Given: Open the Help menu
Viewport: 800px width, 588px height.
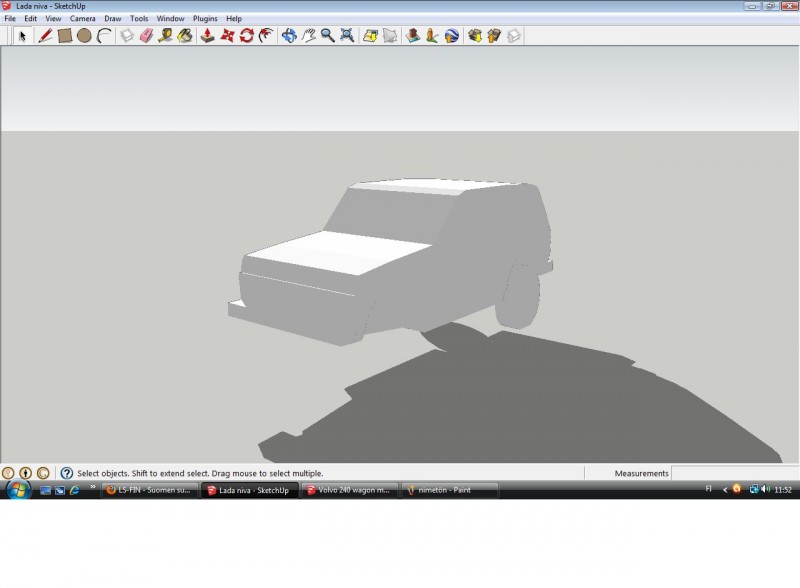Looking at the screenshot, I should click(234, 18).
